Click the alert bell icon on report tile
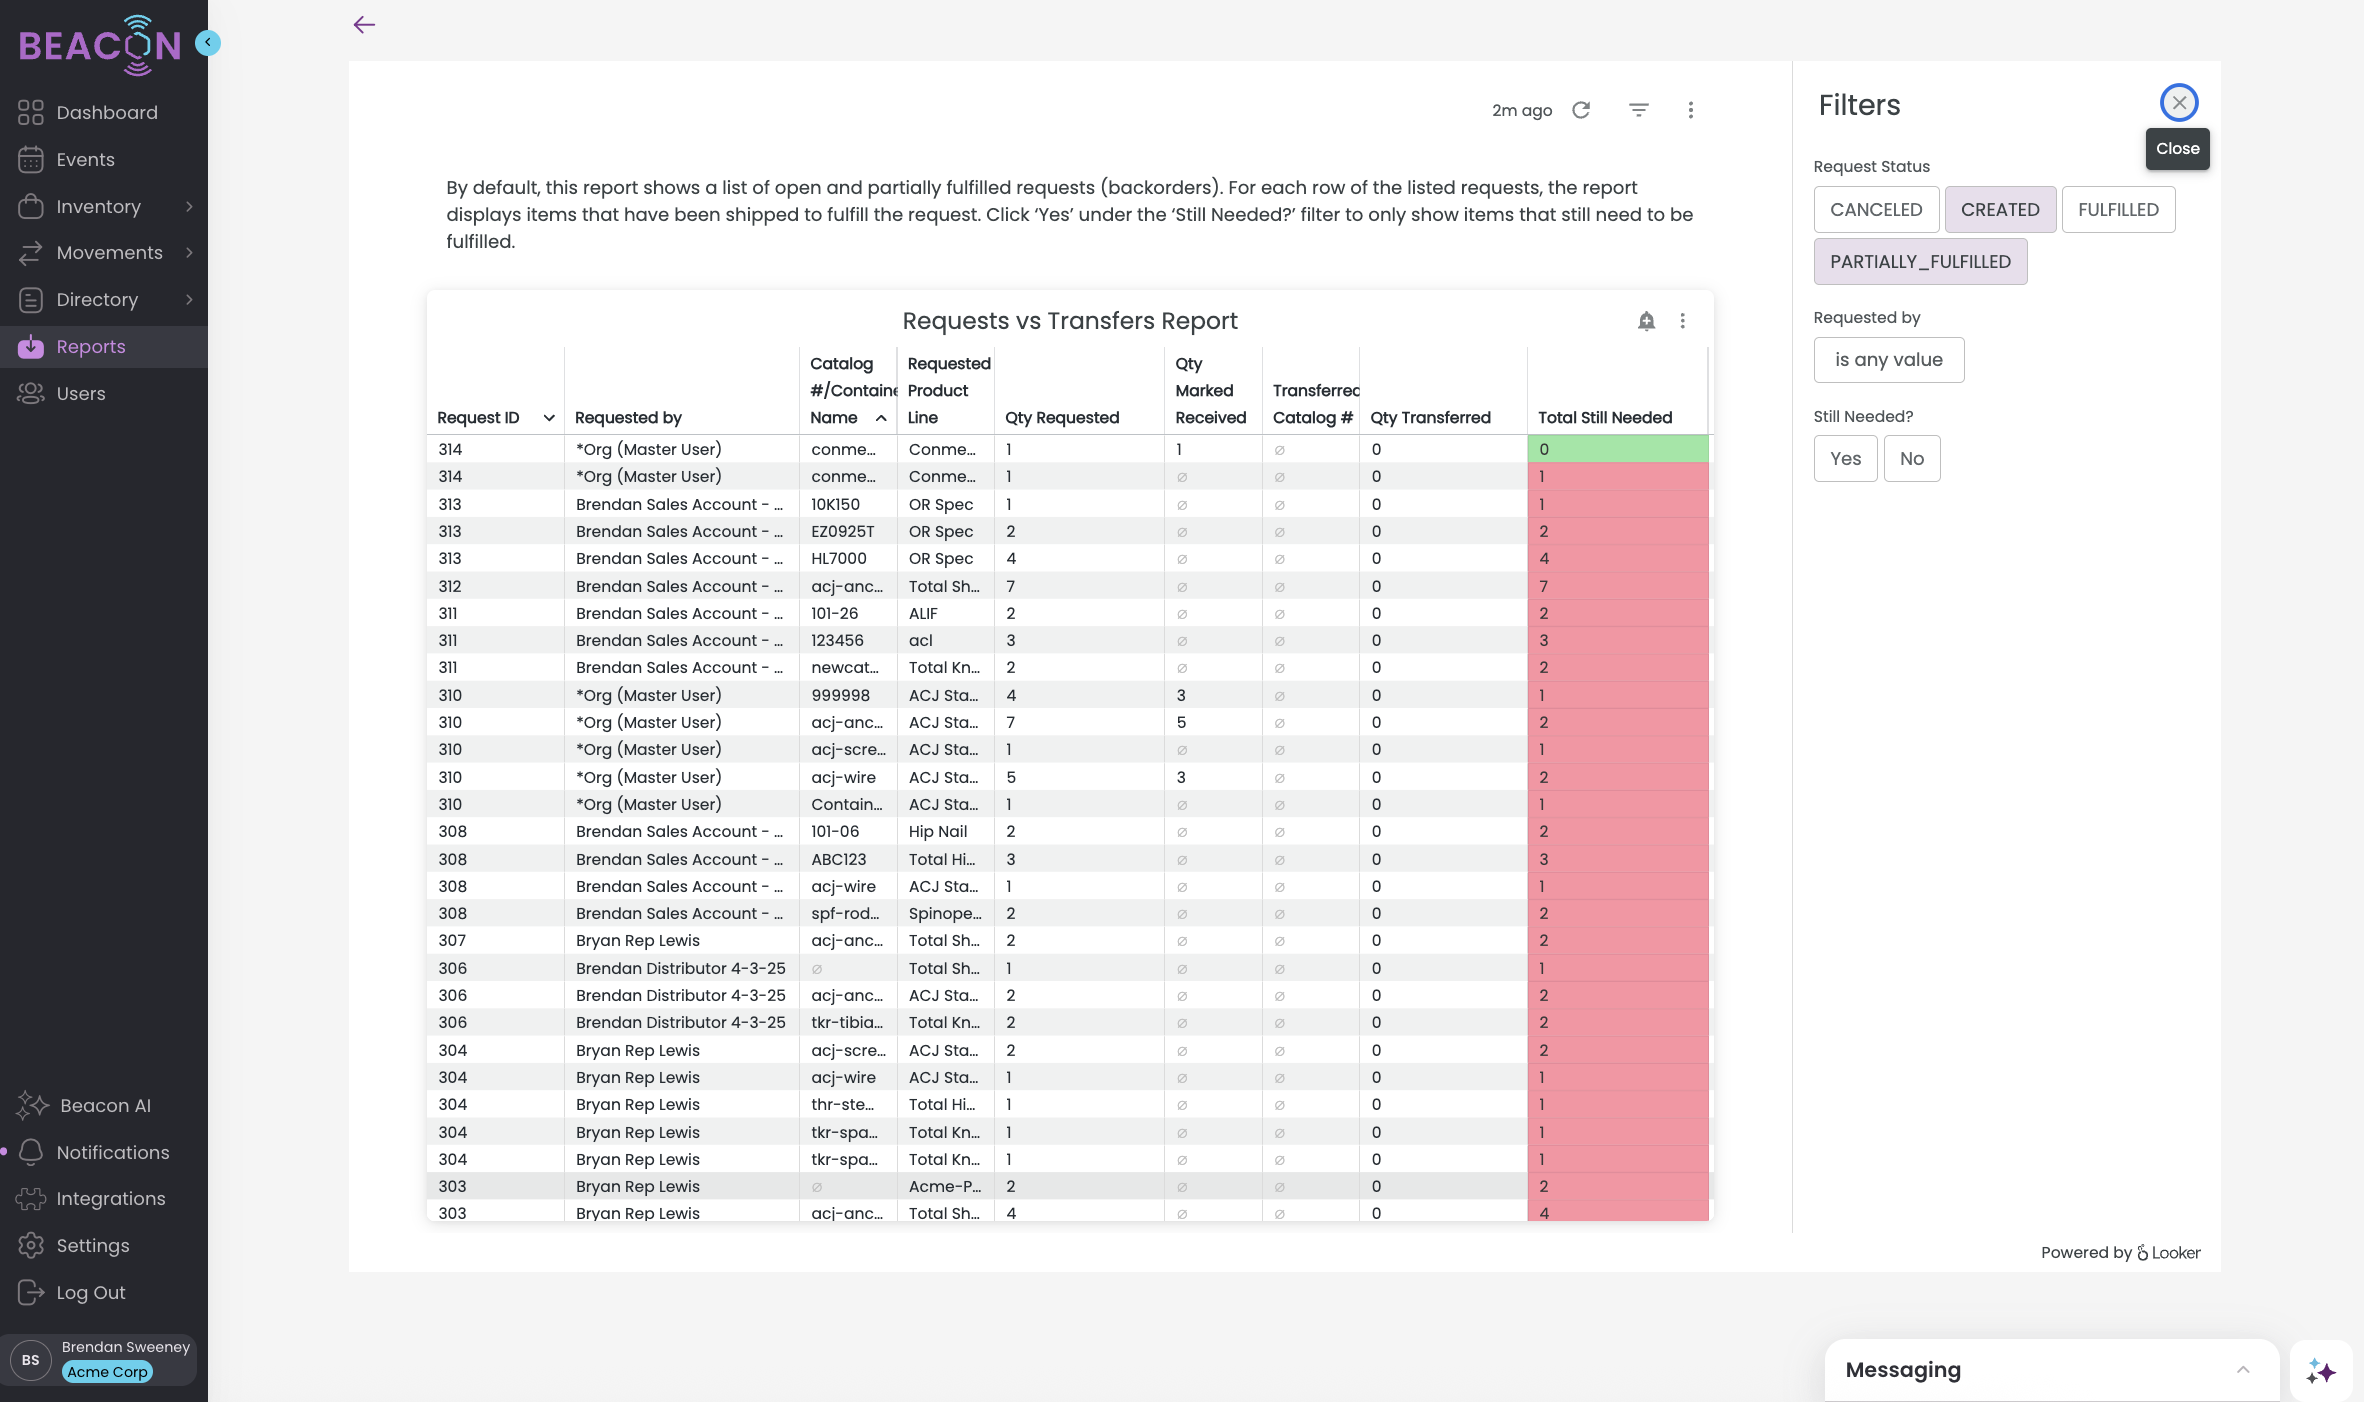This screenshot has height=1402, width=2364. pos(1646,321)
